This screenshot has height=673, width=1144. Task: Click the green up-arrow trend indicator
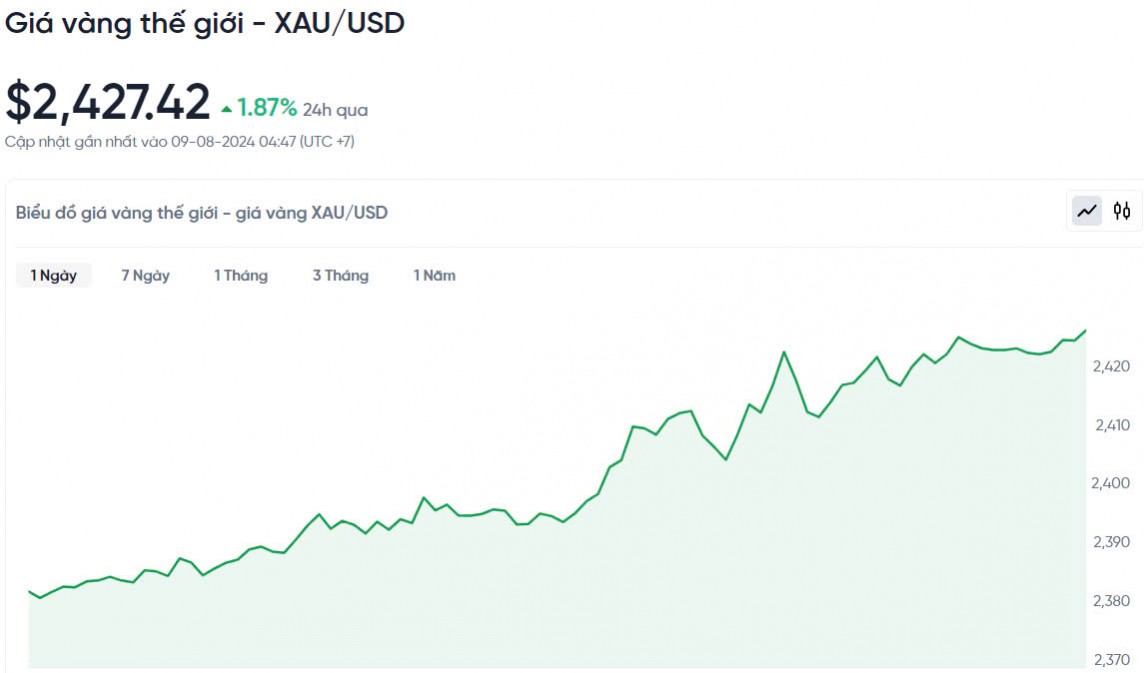click(227, 109)
